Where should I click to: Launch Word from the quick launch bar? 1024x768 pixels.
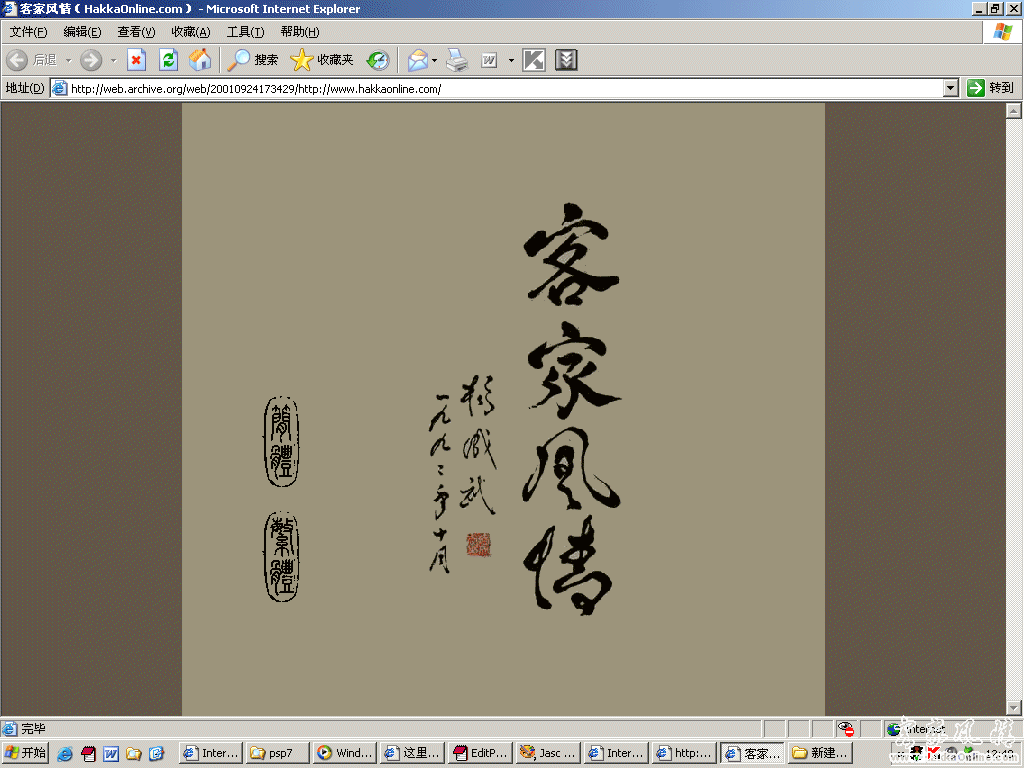[x=110, y=754]
